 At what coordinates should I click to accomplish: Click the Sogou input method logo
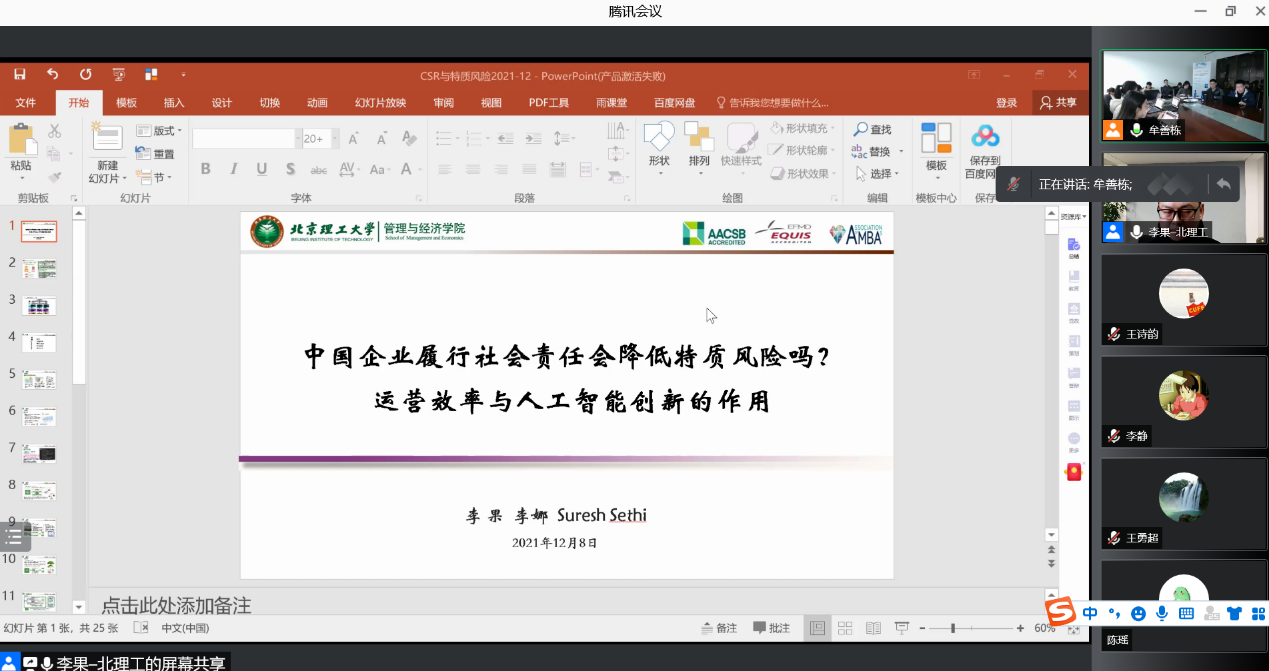pyautogui.click(x=1060, y=612)
